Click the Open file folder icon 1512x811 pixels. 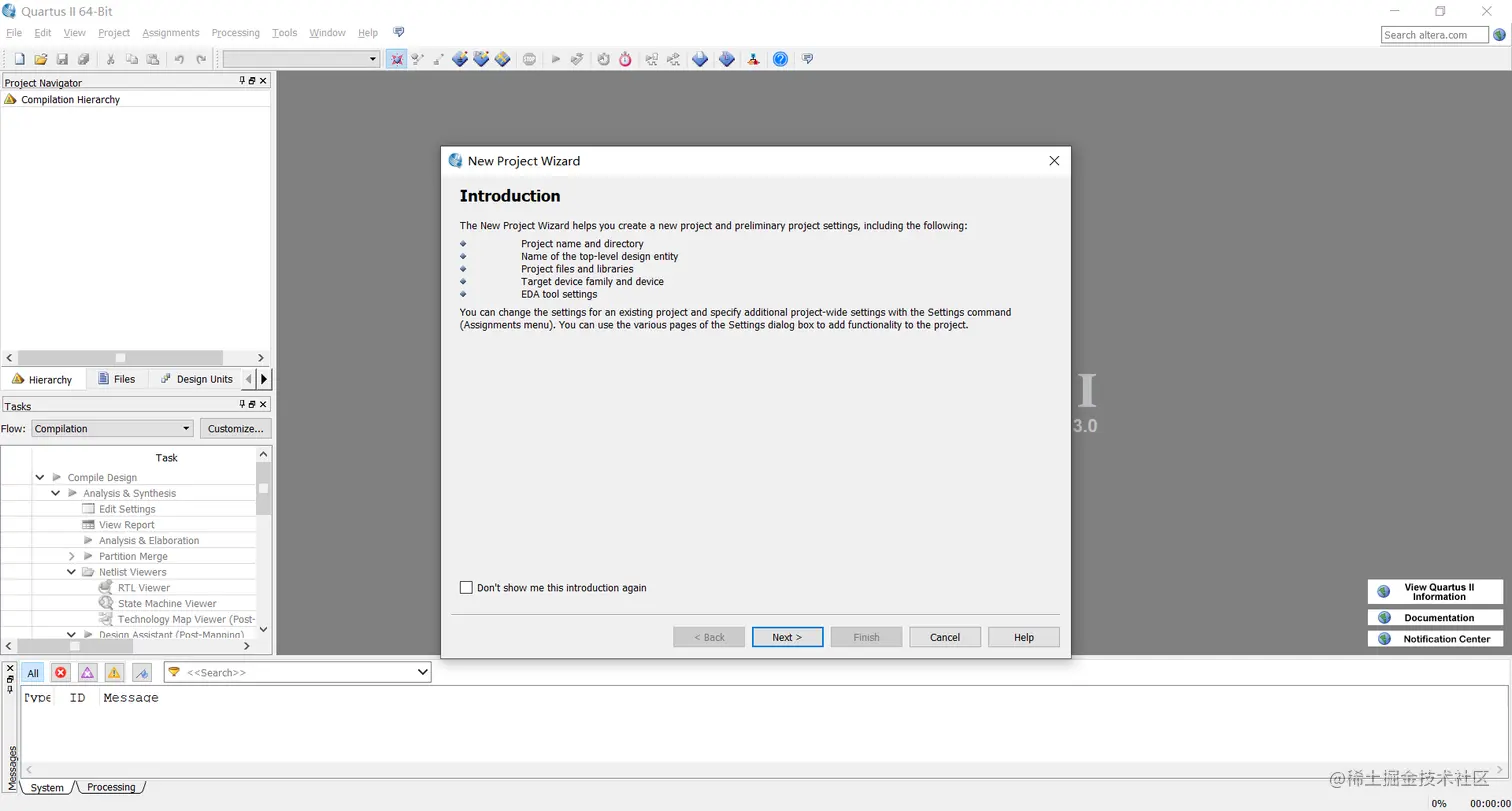click(41, 59)
